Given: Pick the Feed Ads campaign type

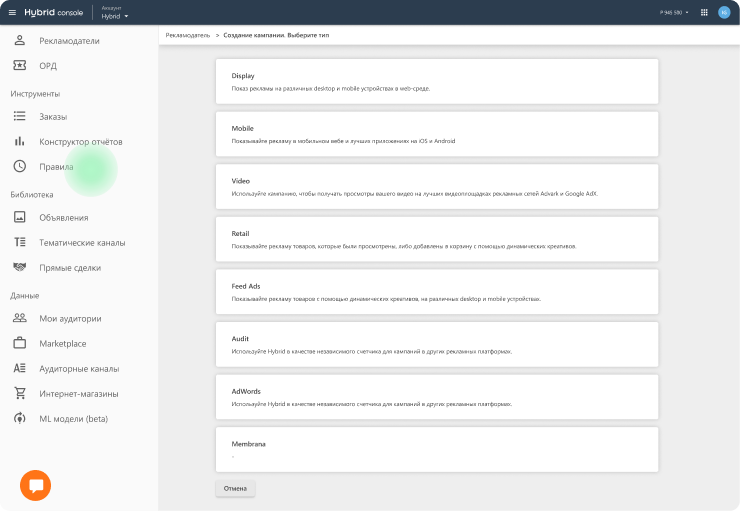Looking at the screenshot, I should click(x=436, y=291).
